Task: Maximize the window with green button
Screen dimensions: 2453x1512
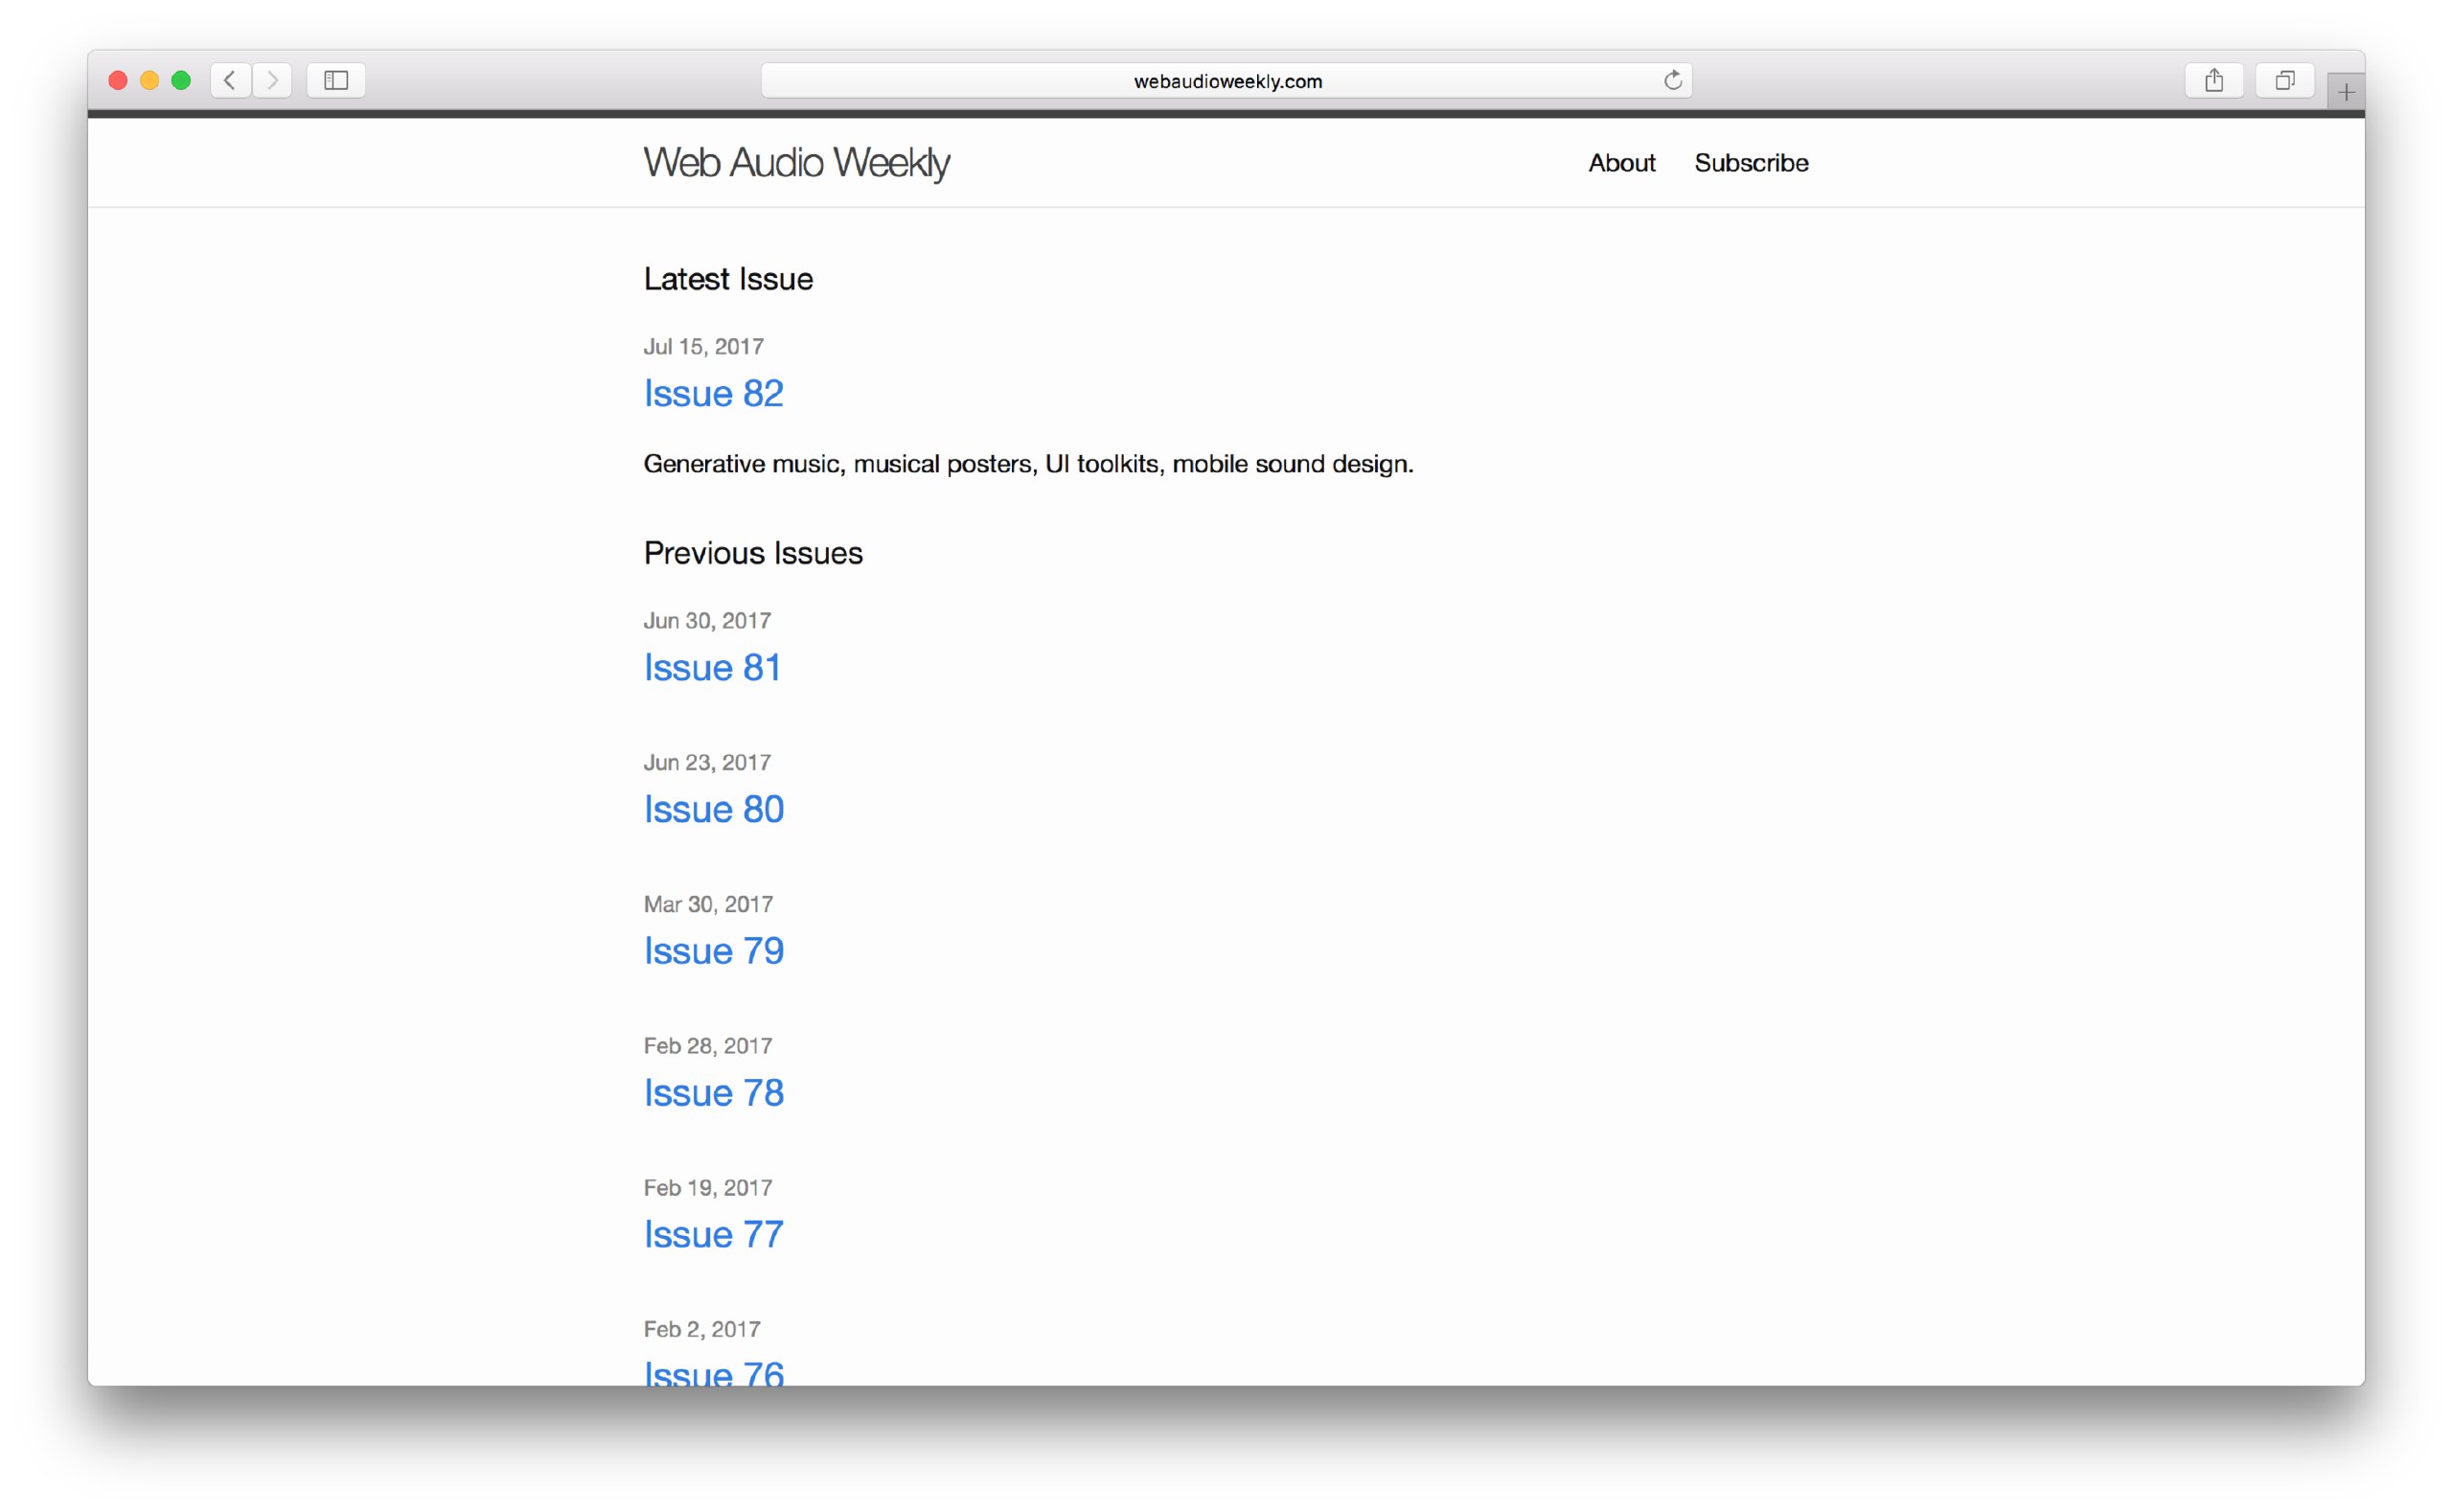Action: [x=181, y=80]
